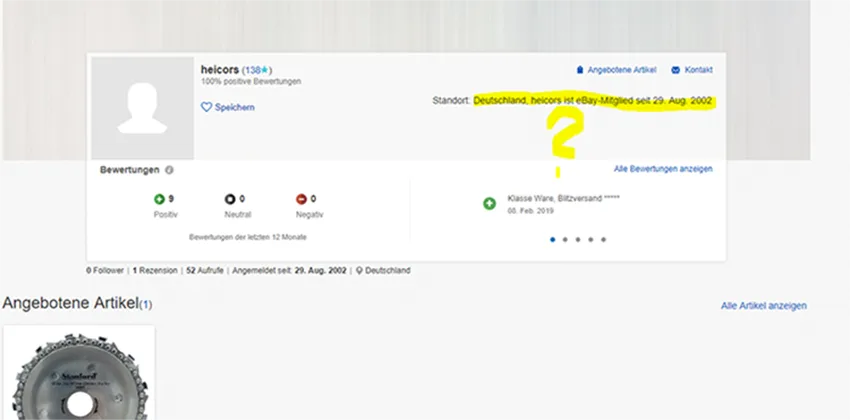Select the third review carousel dot
The image size is (850, 420).
click(578, 240)
